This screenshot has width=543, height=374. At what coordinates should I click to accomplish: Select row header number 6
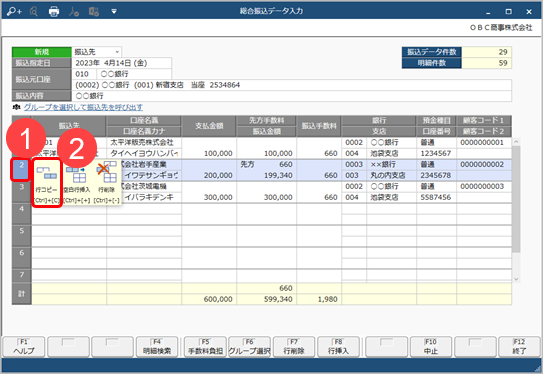[x=21, y=258]
